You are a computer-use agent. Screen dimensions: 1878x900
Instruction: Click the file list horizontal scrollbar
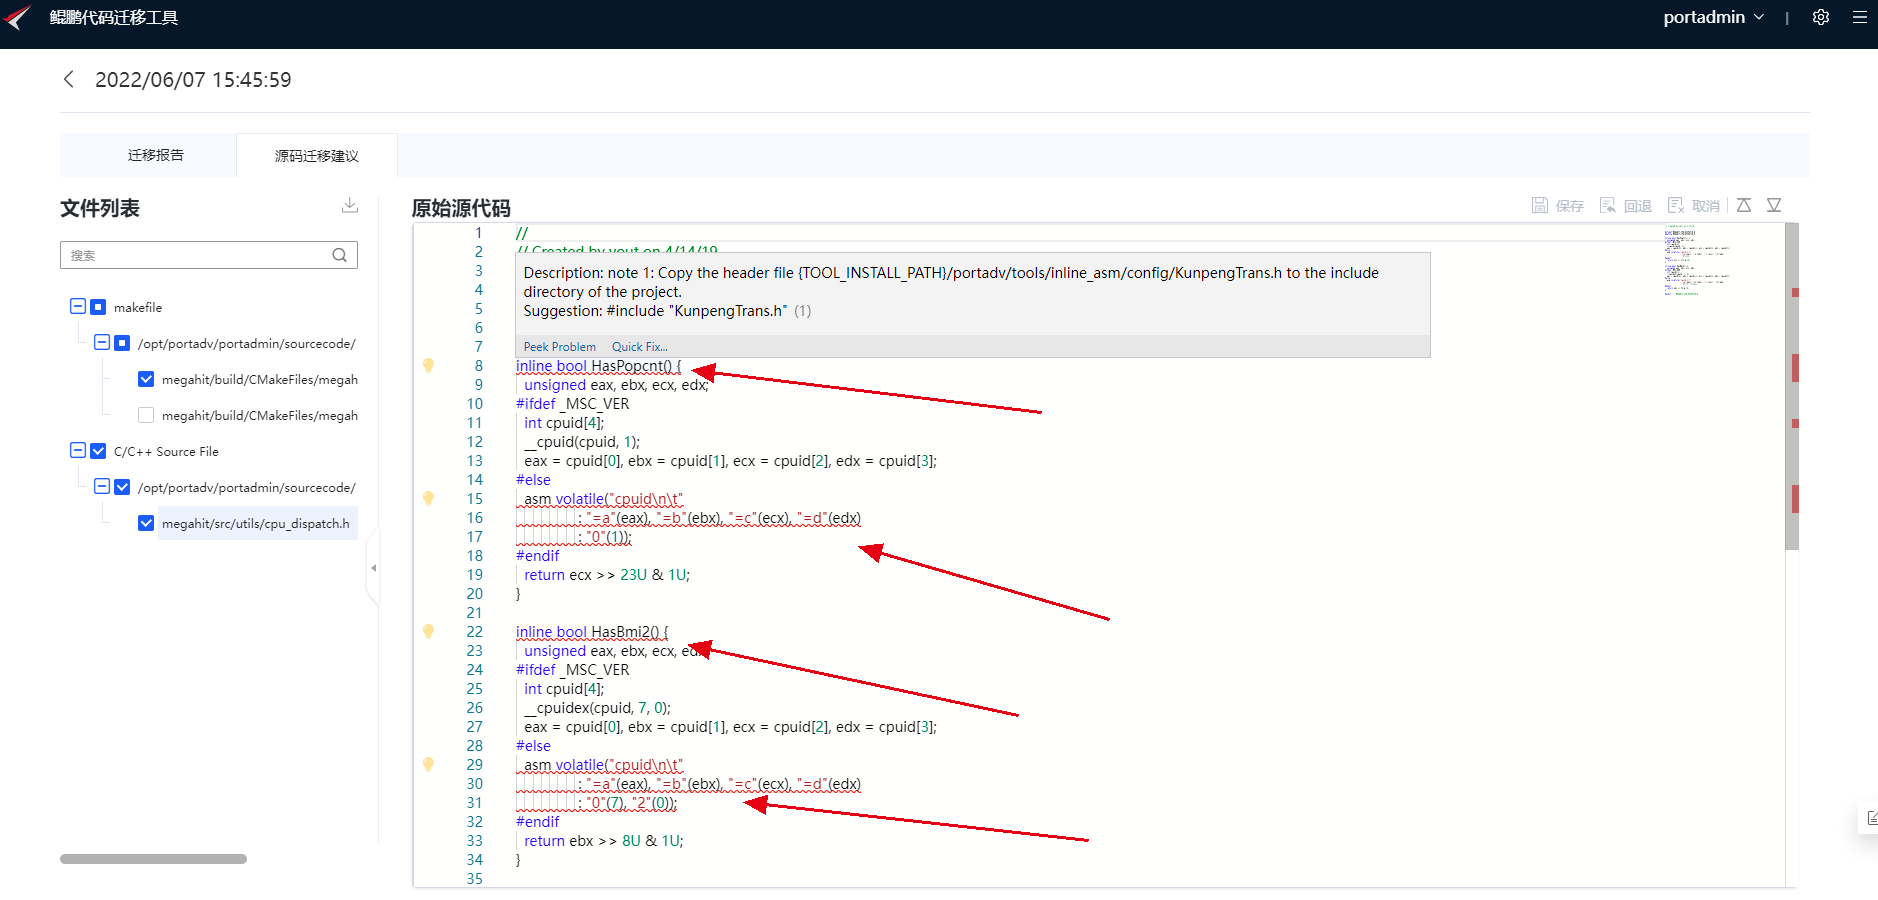153,859
